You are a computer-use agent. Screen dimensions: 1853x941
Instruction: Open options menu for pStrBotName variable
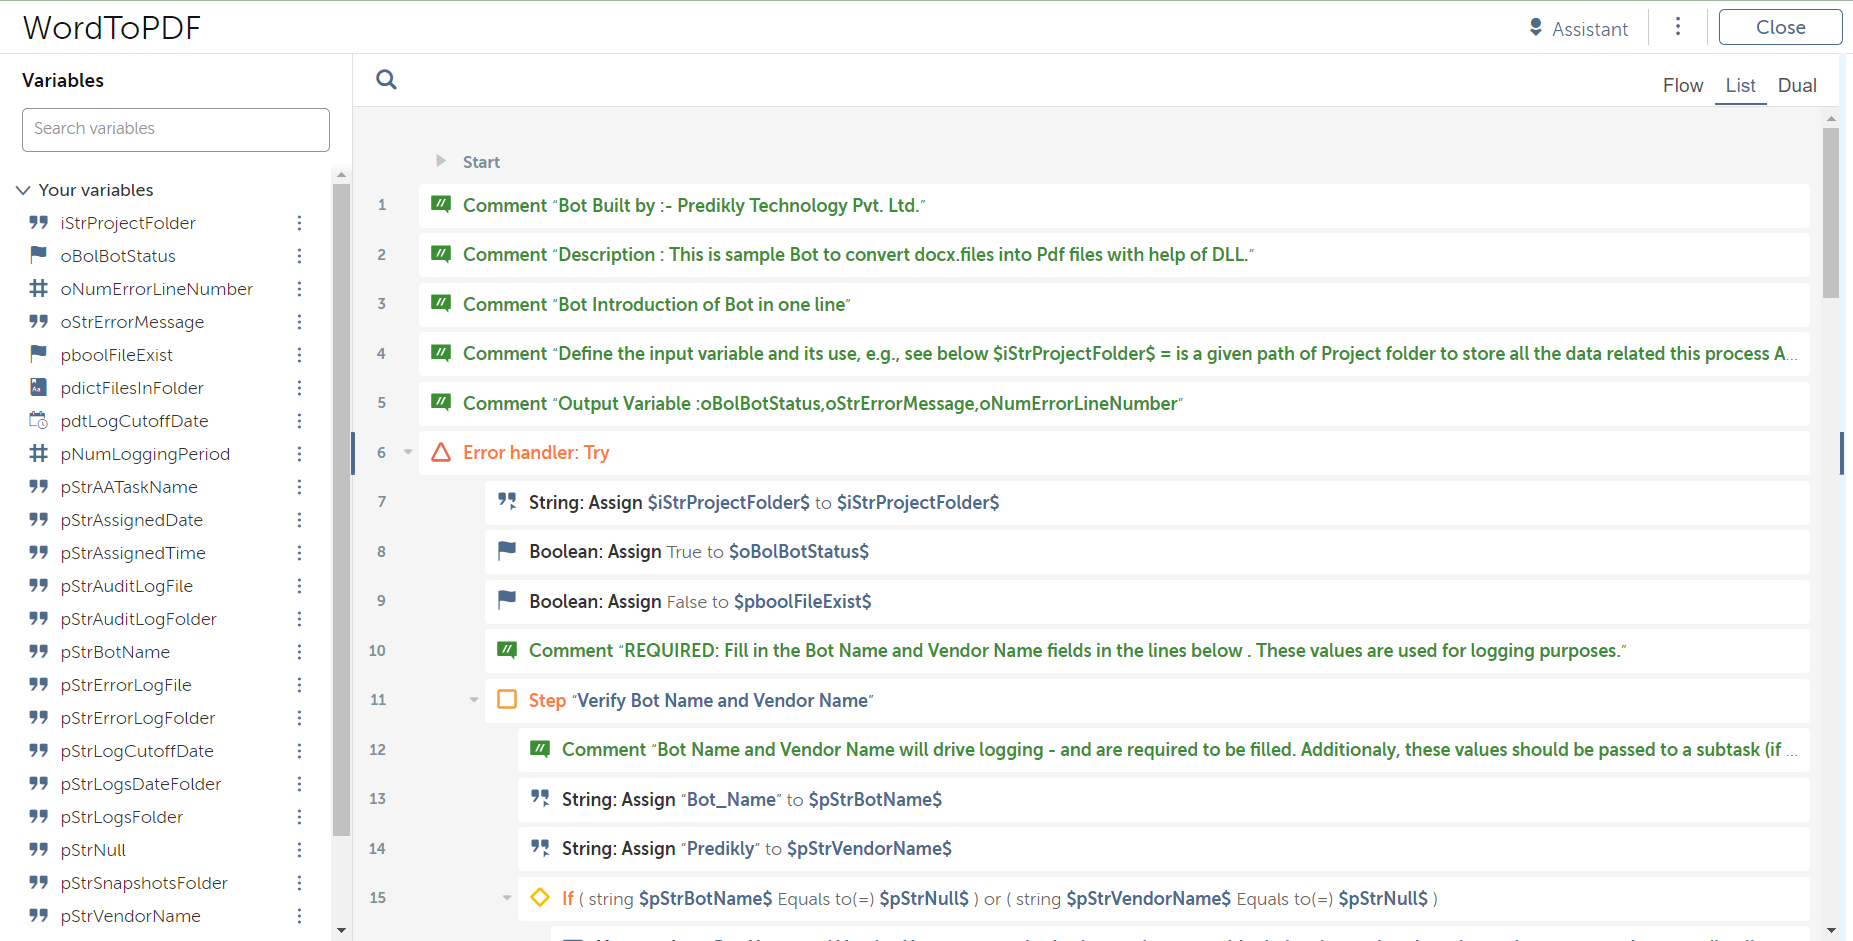(299, 652)
